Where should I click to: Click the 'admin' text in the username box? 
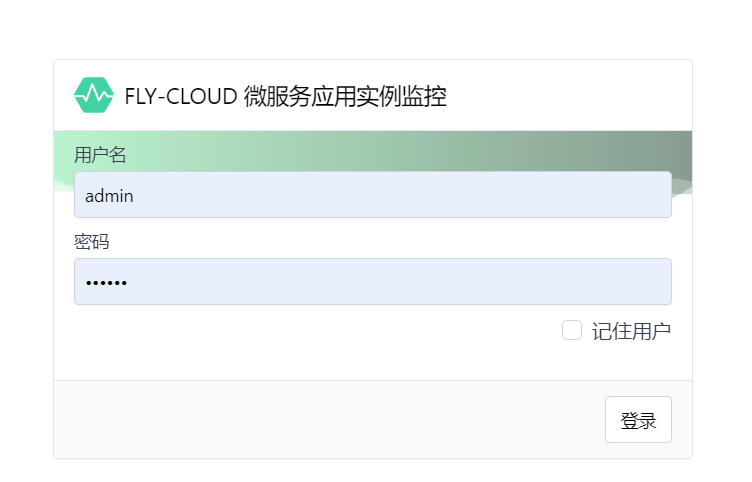tap(109, 196)
